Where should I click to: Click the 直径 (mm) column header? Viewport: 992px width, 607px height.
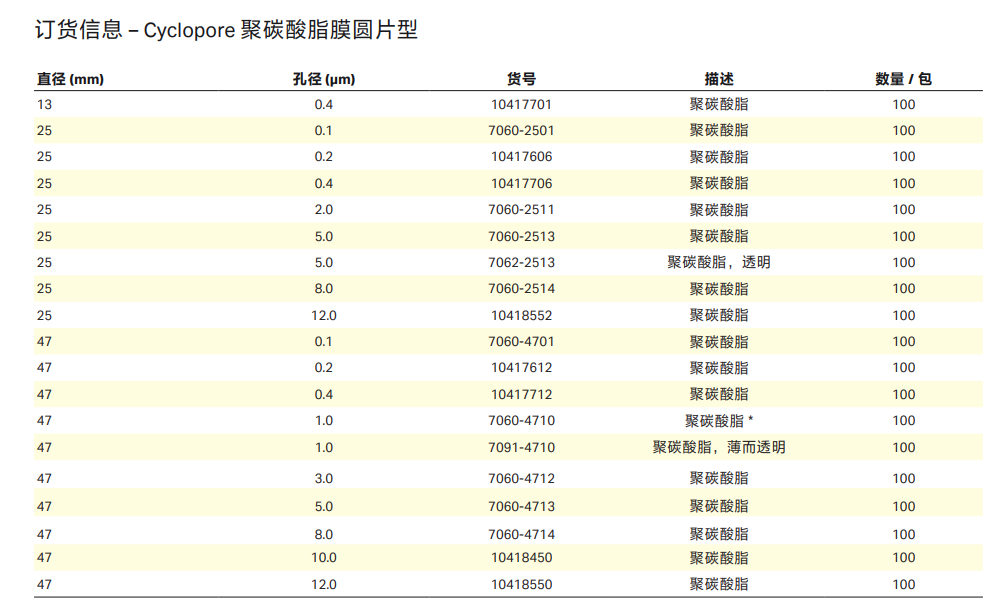[x=70, y=79]
